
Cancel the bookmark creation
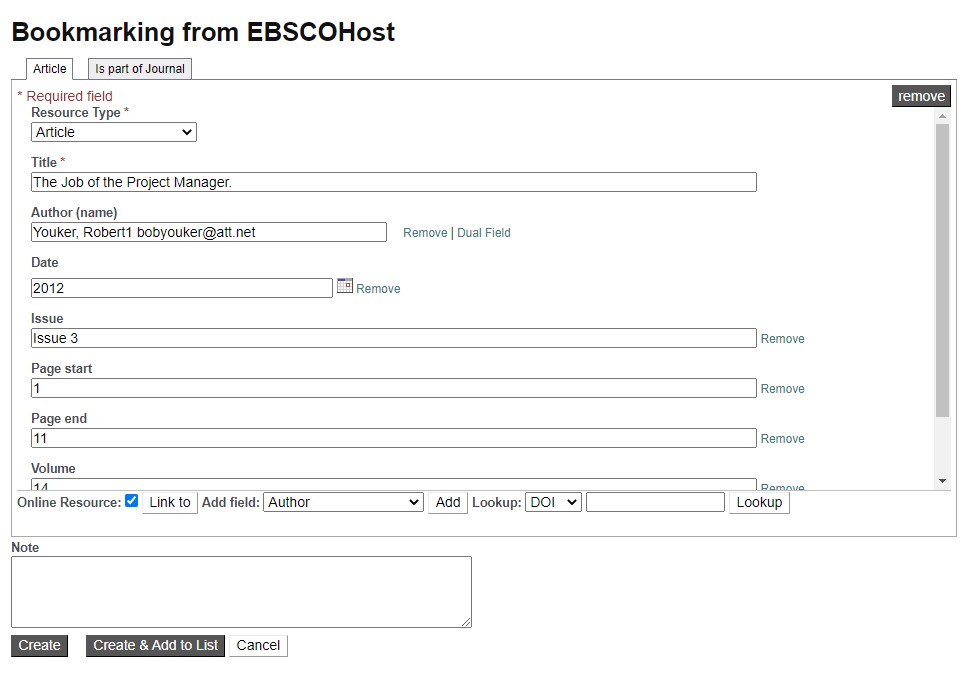pos(258,645)
